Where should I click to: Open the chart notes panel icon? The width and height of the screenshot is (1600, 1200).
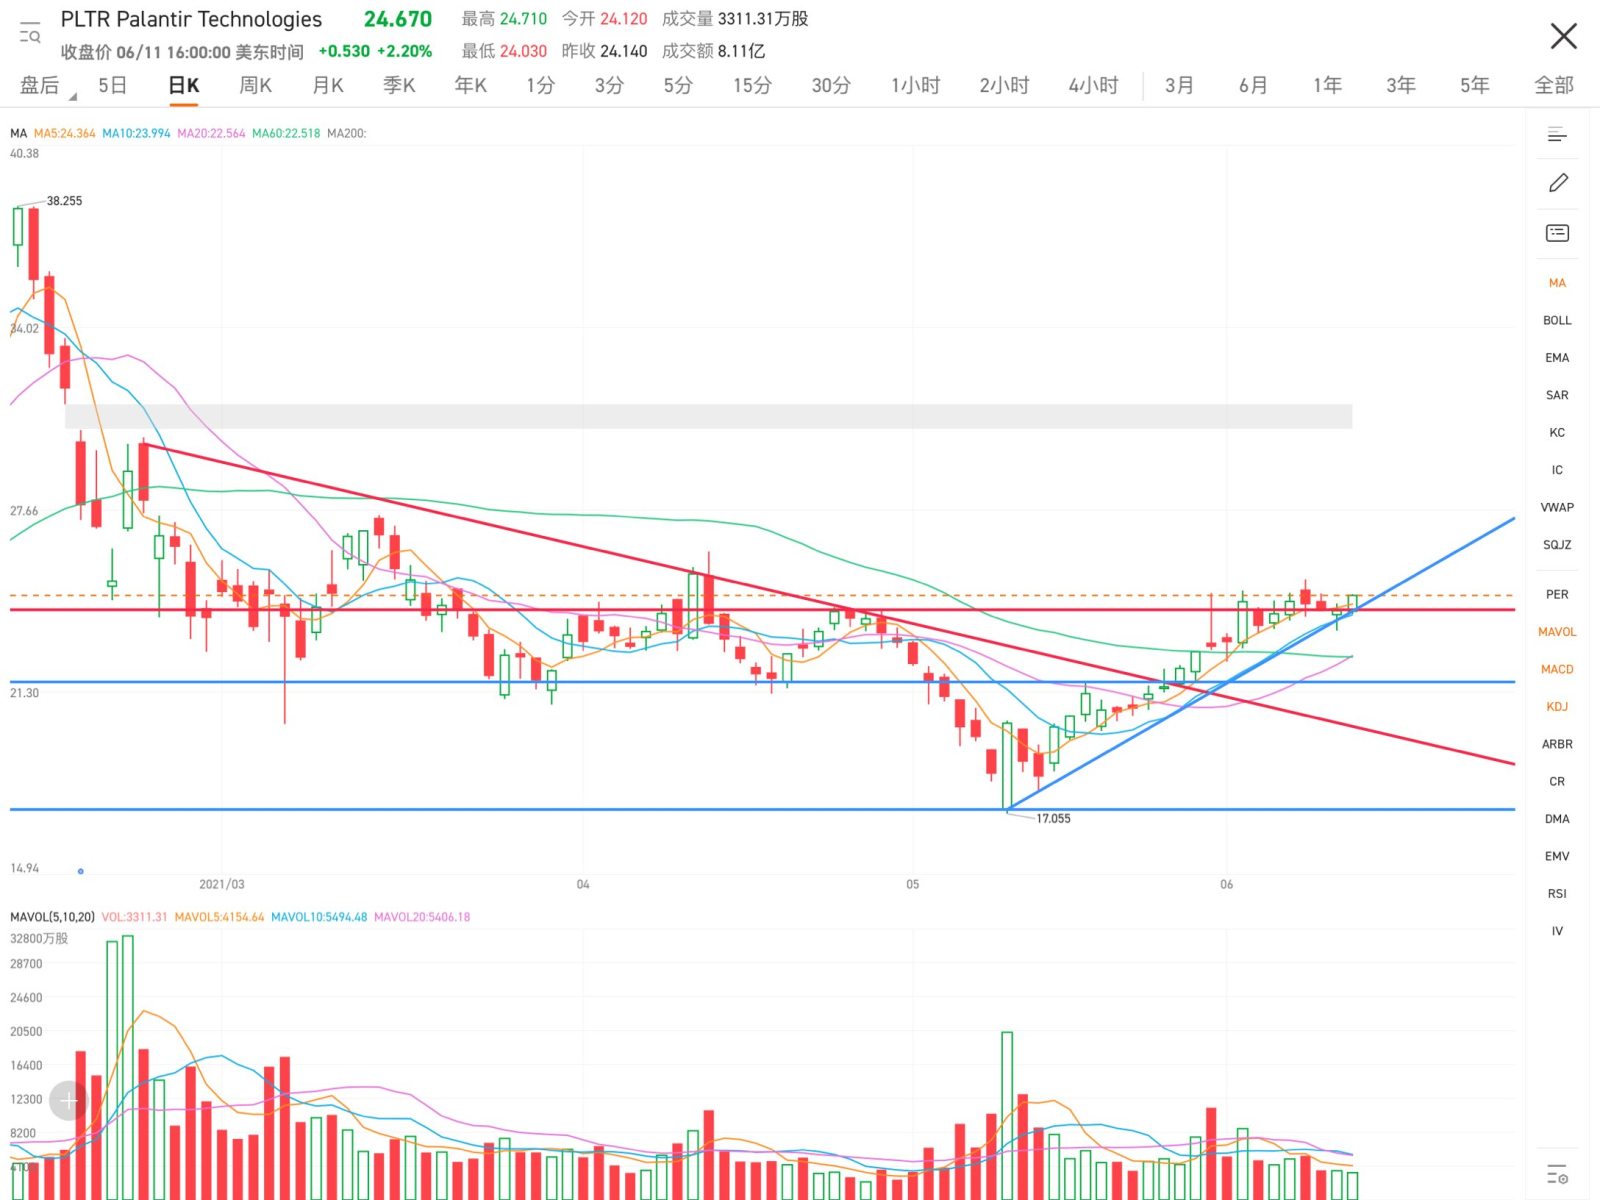[1557, 233]
